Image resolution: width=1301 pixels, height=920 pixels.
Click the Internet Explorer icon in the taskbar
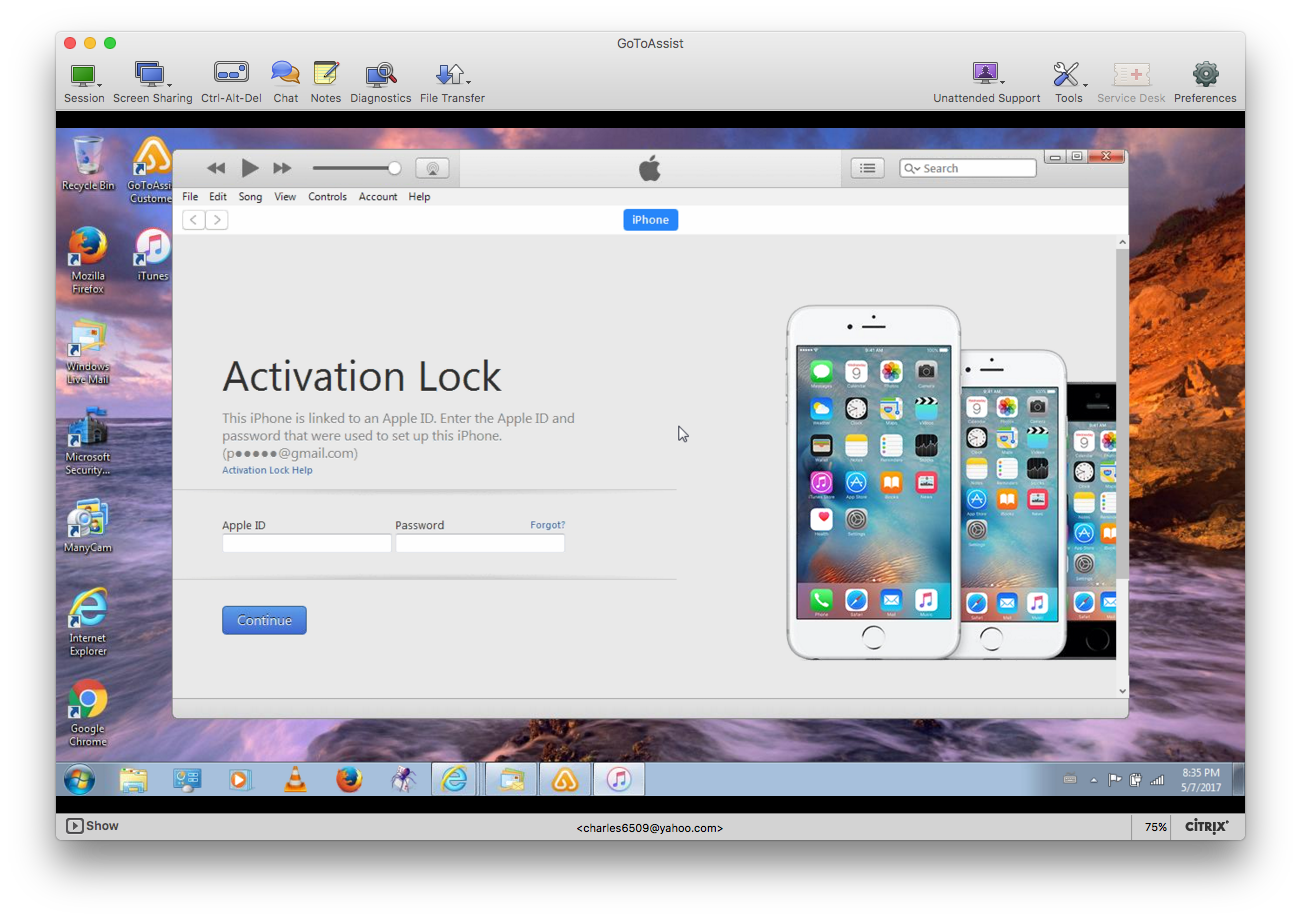click(455, 779)
